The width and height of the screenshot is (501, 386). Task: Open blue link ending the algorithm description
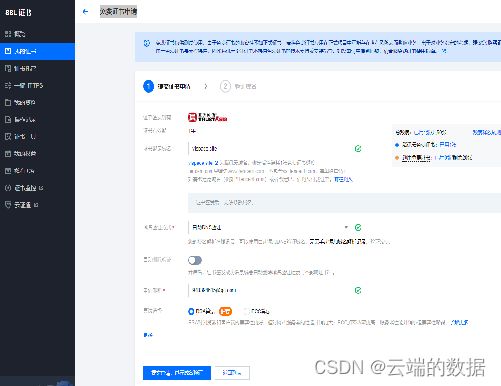click(x=459, y=322)
